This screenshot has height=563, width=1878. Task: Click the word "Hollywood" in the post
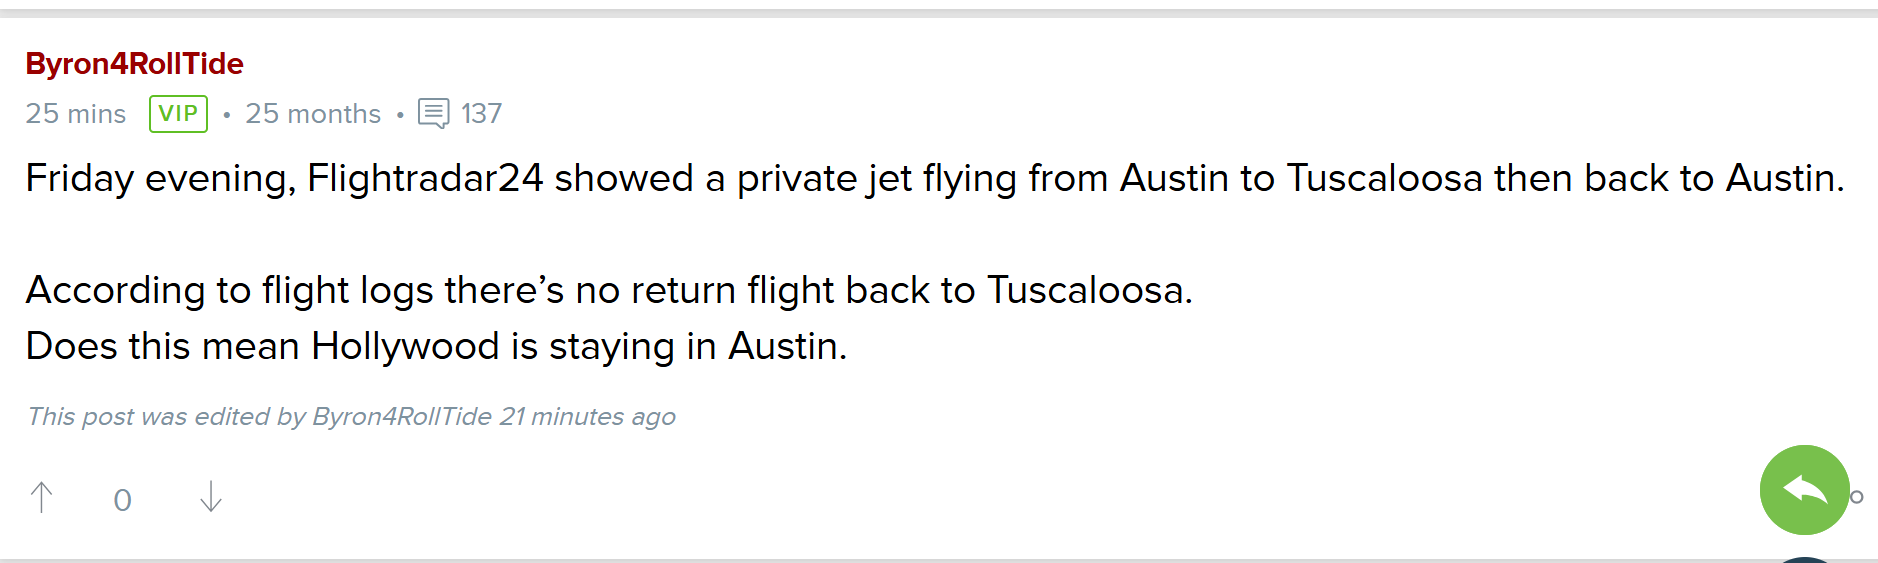(405, 347)
